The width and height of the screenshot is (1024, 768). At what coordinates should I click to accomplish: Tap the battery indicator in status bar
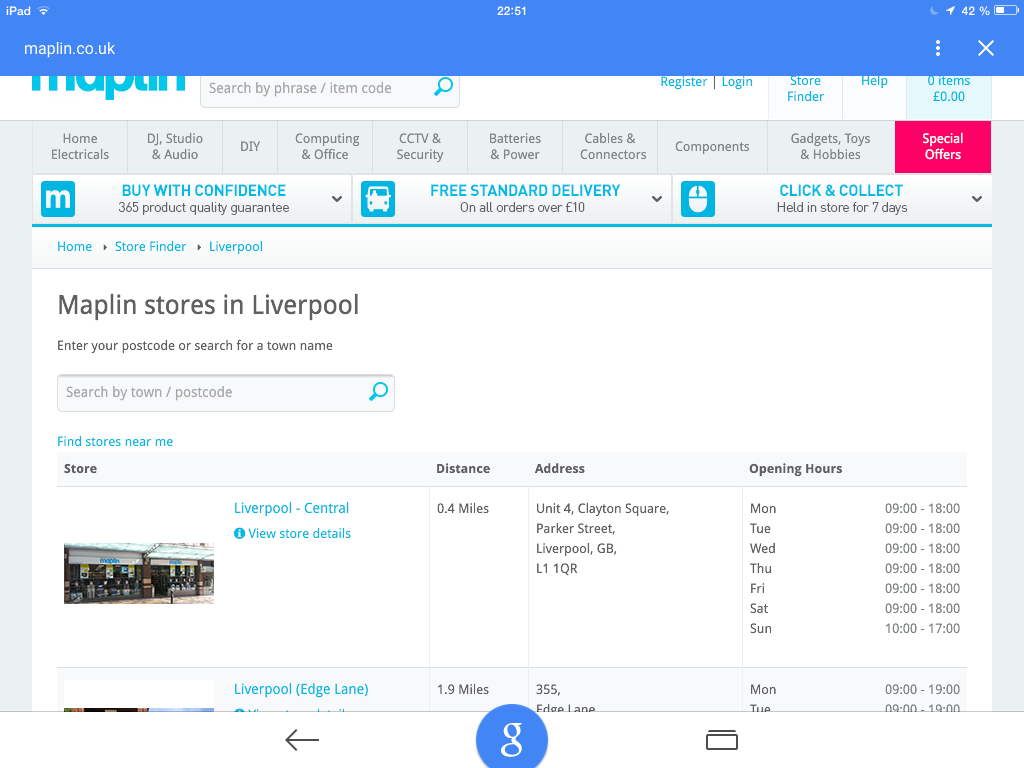[1006, 10]
